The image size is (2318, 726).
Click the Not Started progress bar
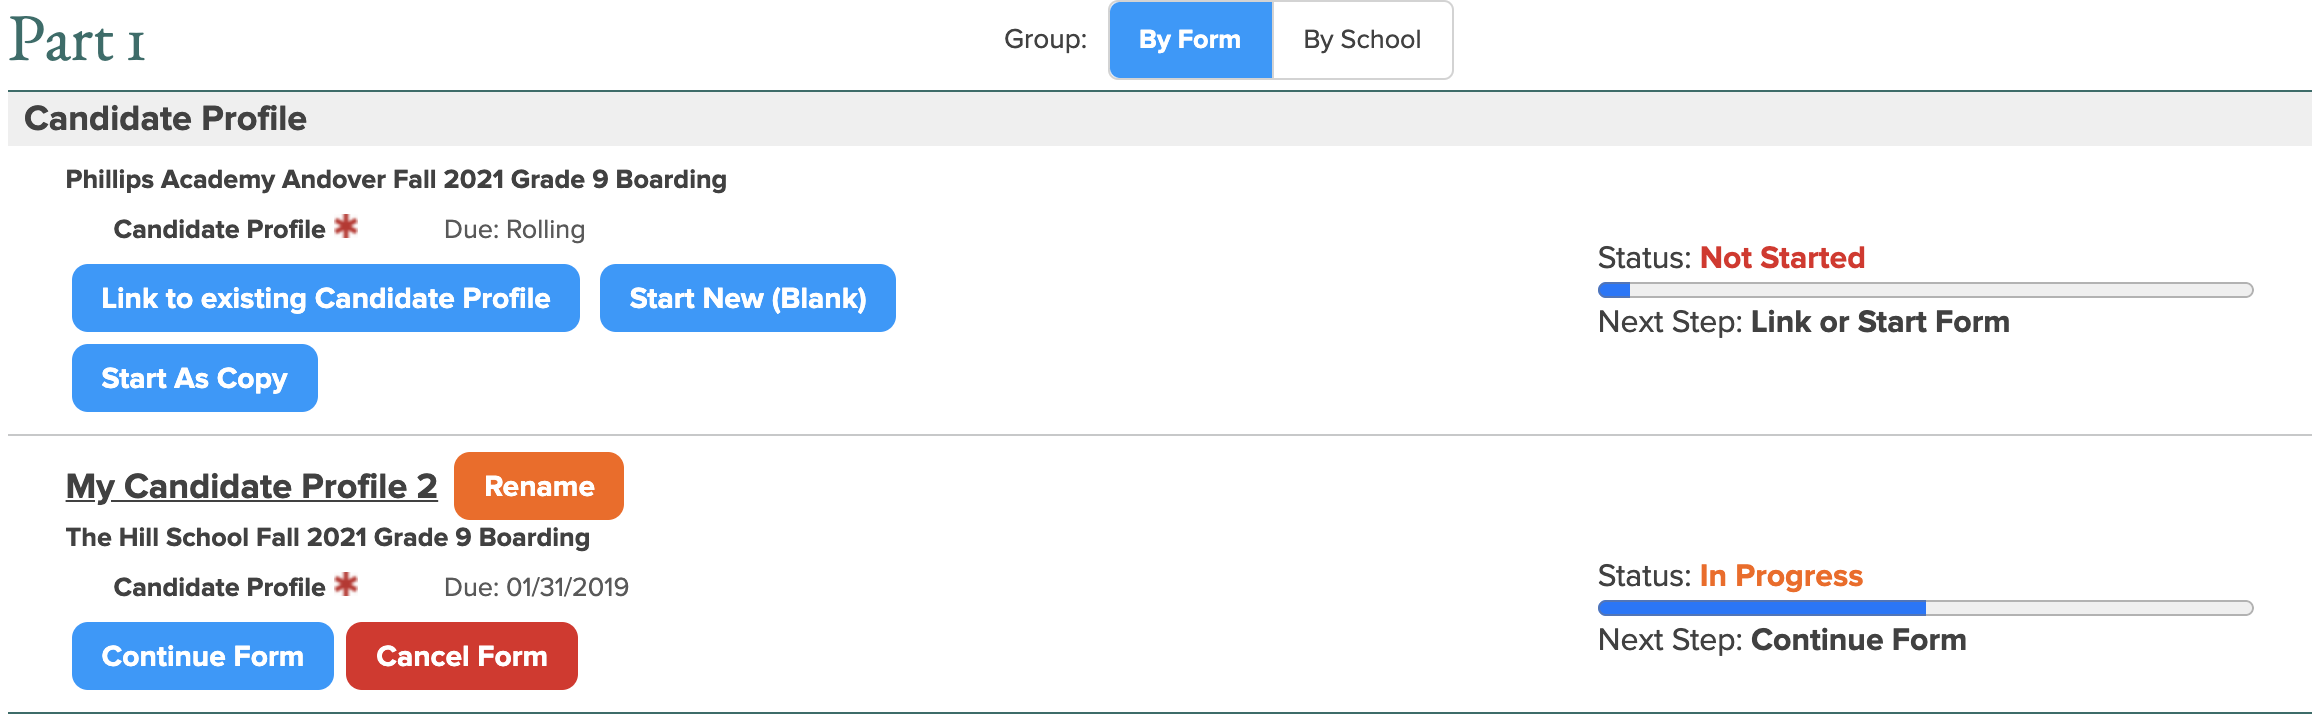click(x=1924, y=290)
